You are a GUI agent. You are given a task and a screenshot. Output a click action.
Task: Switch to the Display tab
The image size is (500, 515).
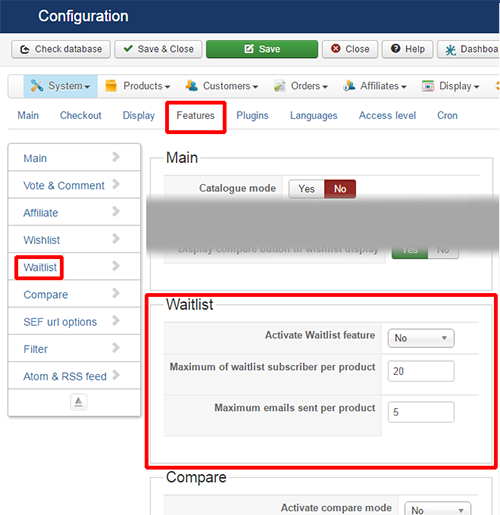point(139,115)
